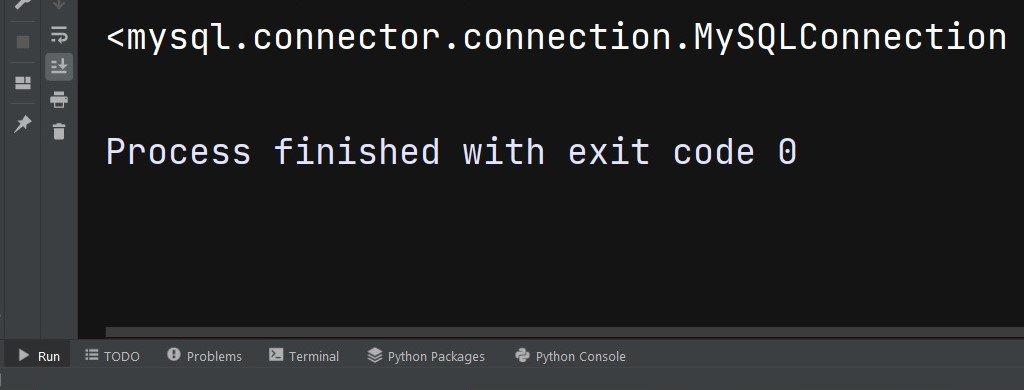The height and width of the screenshot is (390, 1024).
Task: Pin the Run tab with pushpin icon
Action: (23, 123)
